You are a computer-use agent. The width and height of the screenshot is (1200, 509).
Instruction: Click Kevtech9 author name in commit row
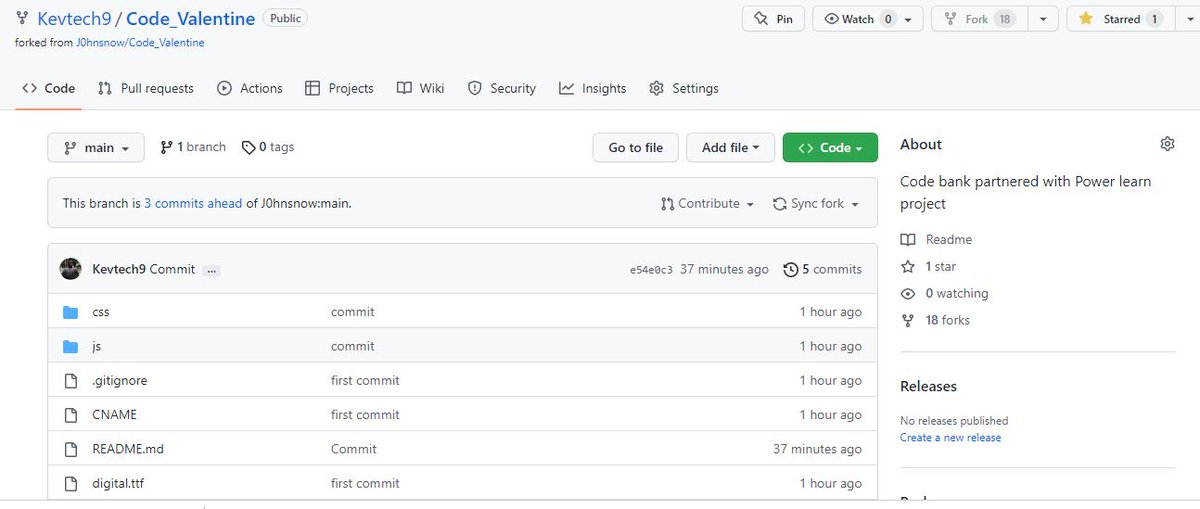point(119,269)
